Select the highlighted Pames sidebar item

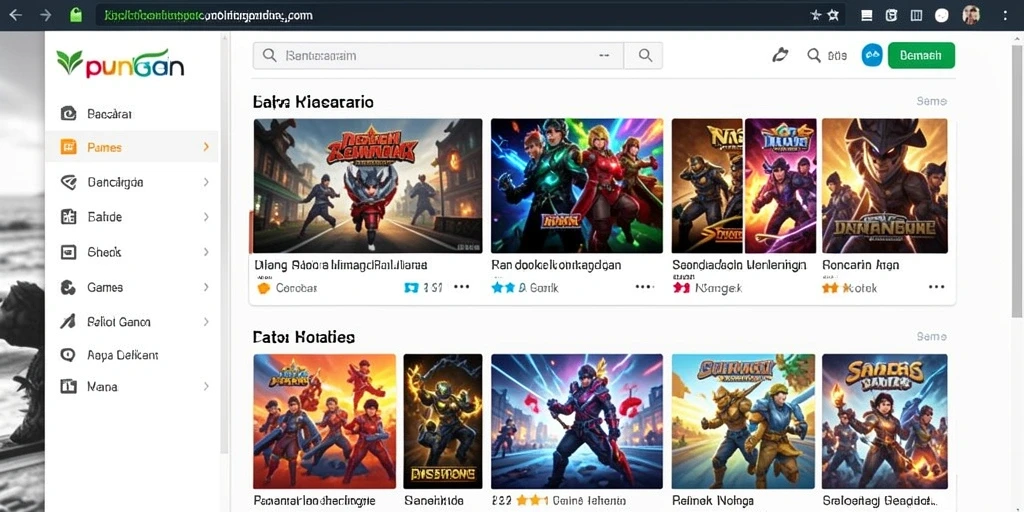[x=132, y=147]
